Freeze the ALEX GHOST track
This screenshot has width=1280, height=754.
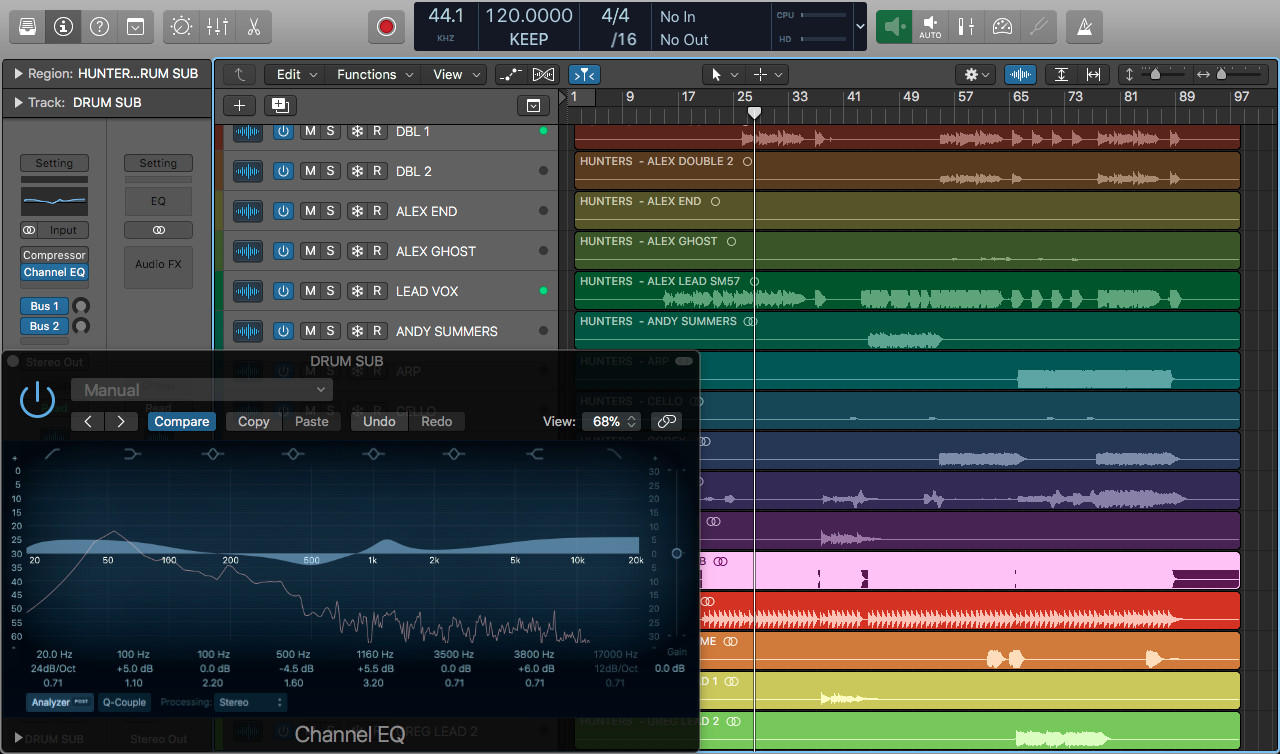(x=357, y=251)
